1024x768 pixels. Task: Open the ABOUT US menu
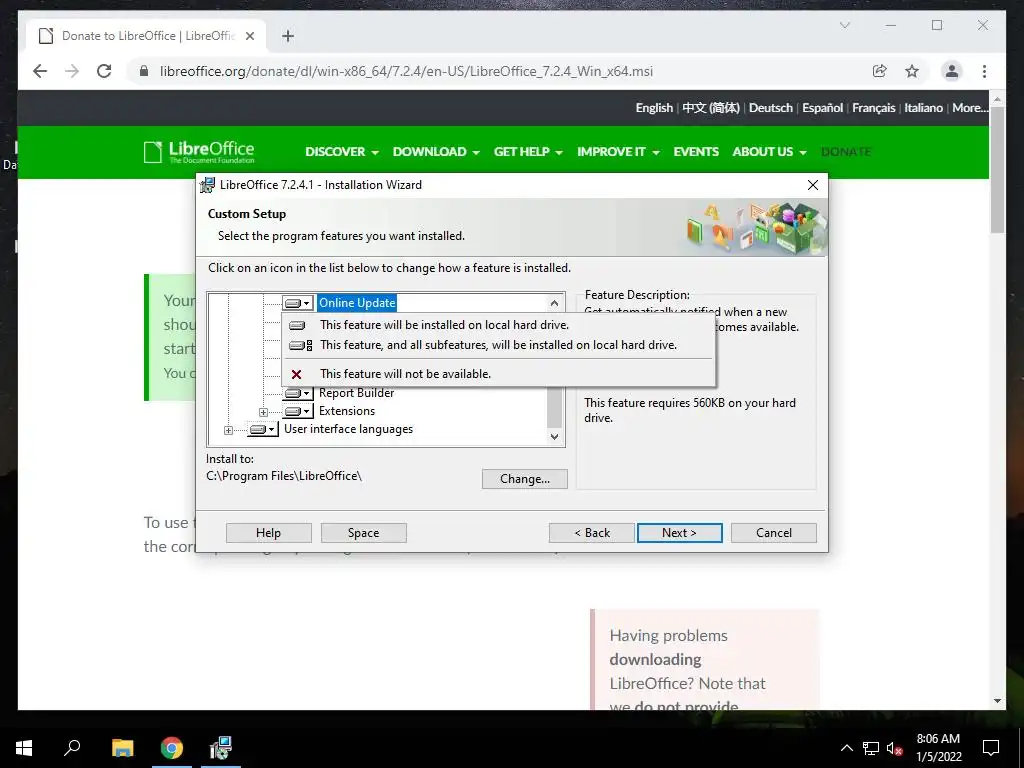[x=769, y=152]
